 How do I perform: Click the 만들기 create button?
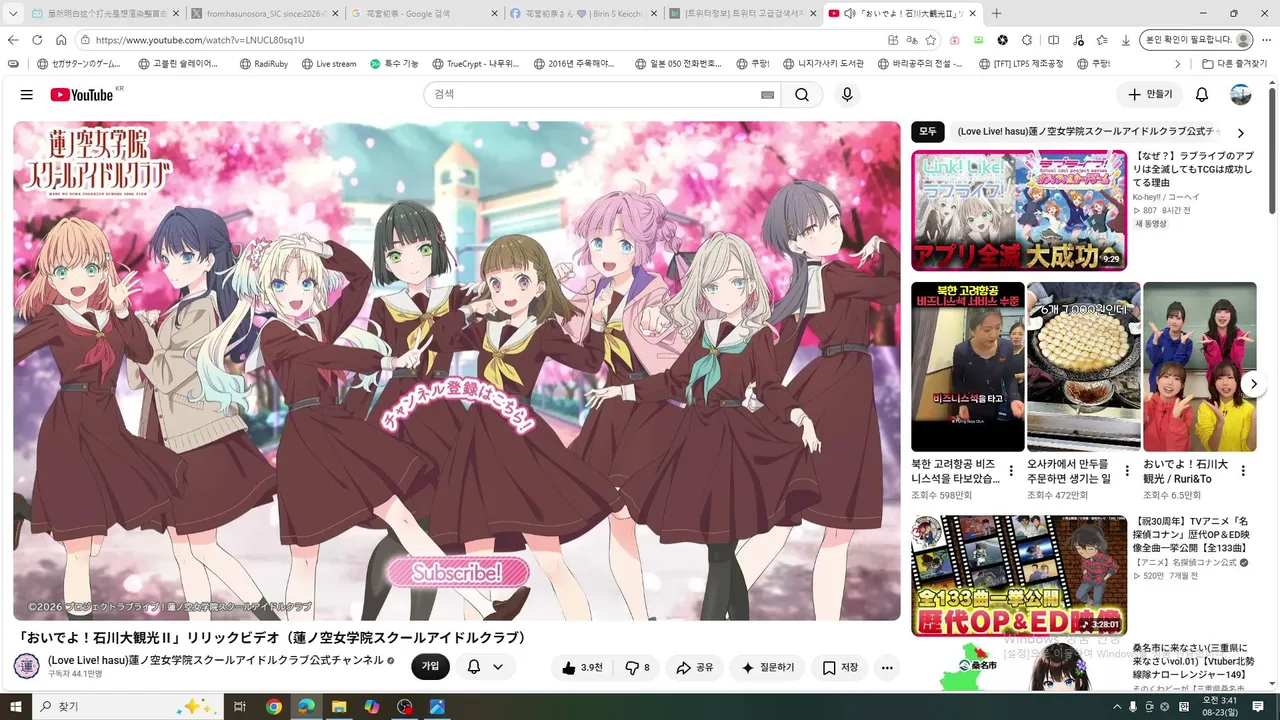1150,94
